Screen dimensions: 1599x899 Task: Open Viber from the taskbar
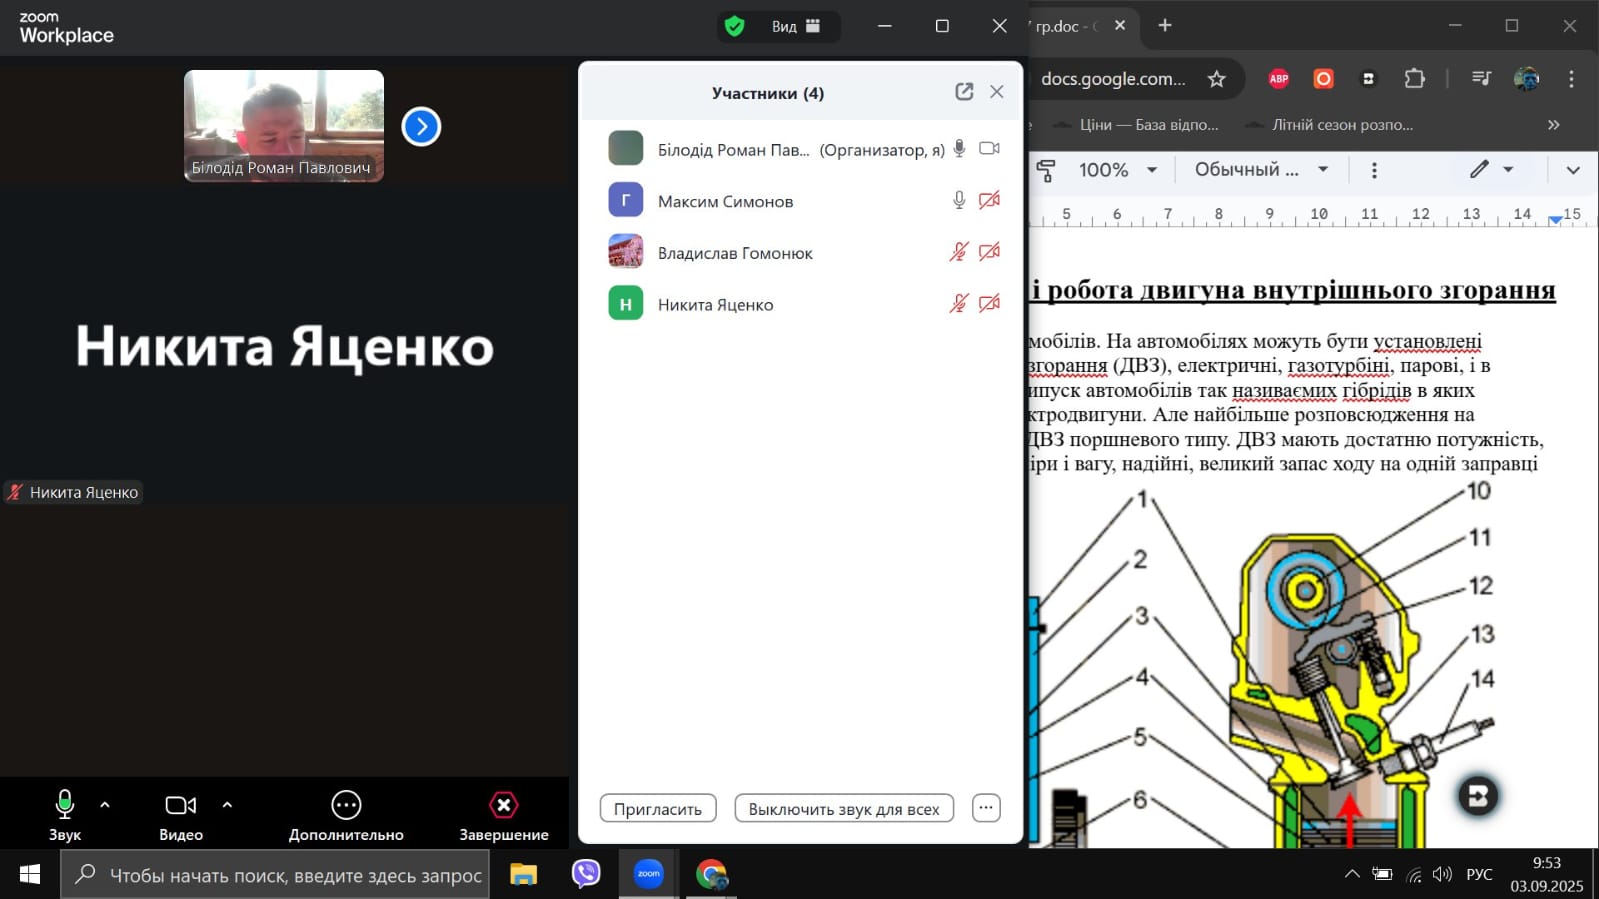coord(586,874)
